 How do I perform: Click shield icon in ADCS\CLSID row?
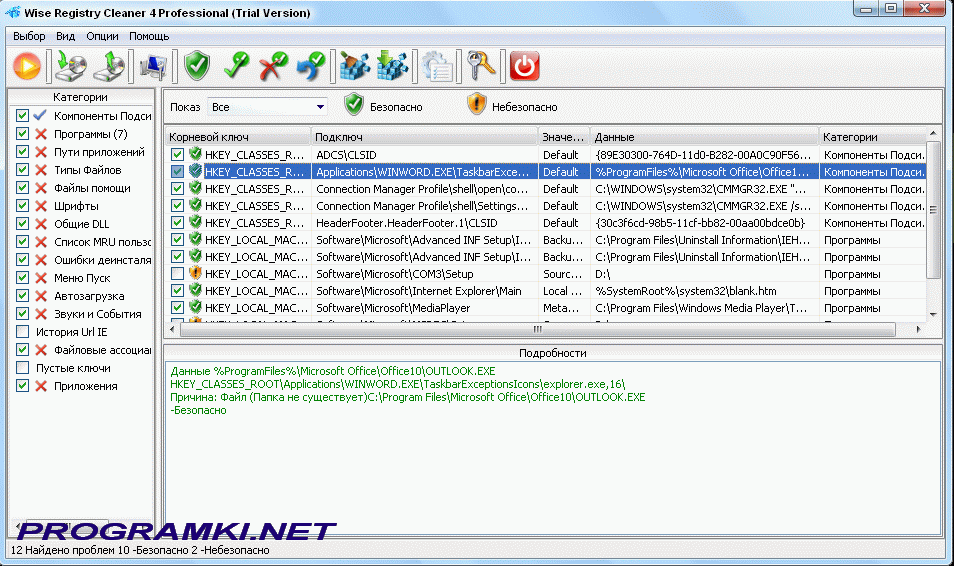click(x=195, y=154)
